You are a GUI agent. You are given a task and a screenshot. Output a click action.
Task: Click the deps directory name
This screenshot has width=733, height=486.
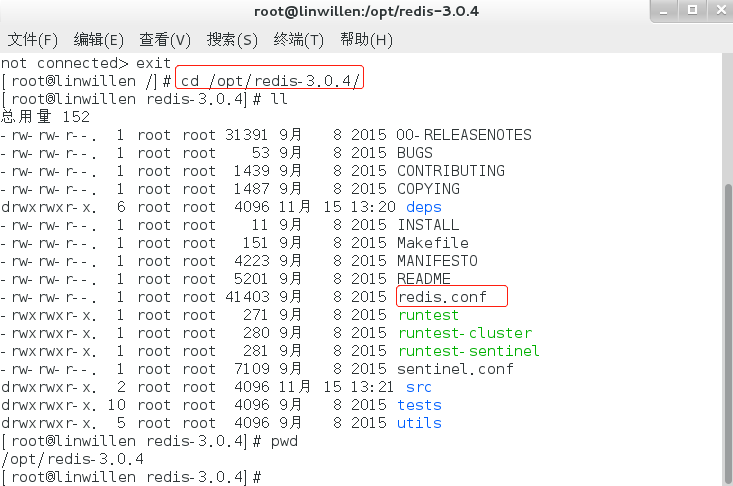[x=424, y=207]
